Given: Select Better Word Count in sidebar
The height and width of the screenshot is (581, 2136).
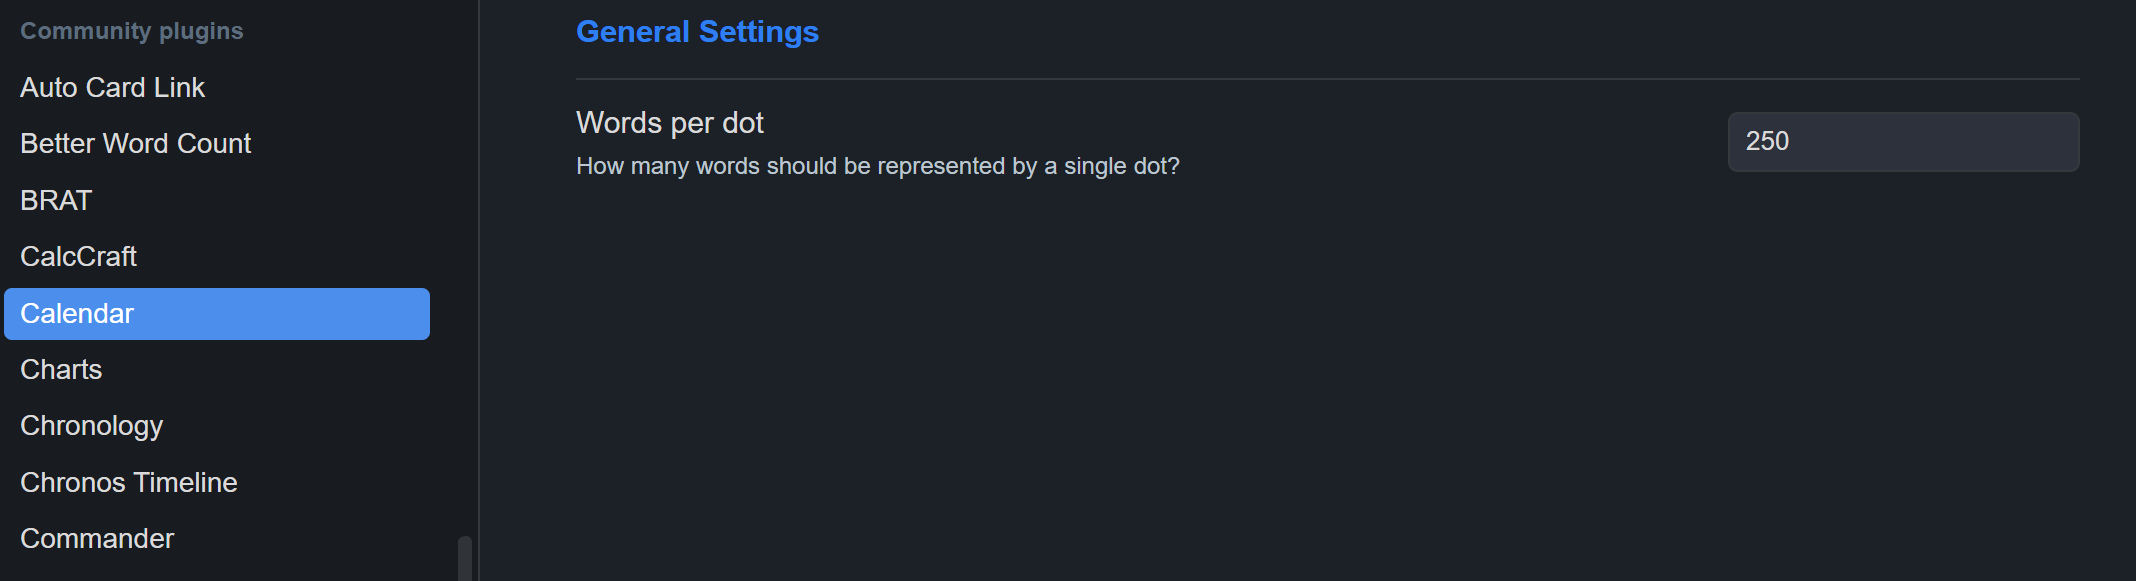Looking at the screenshot, I should [x=135, y=144].
